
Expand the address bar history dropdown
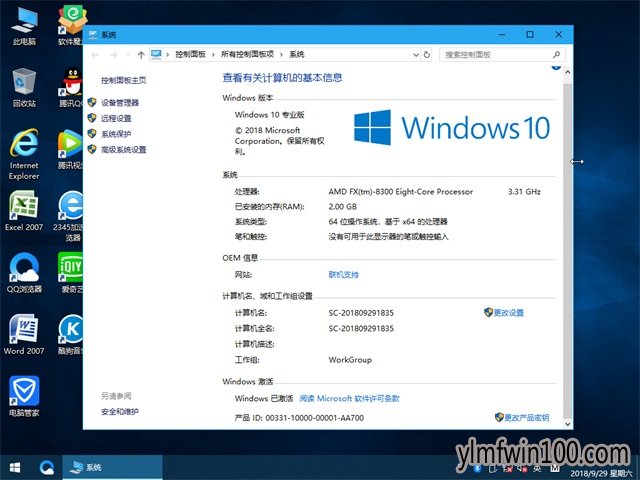416,55
